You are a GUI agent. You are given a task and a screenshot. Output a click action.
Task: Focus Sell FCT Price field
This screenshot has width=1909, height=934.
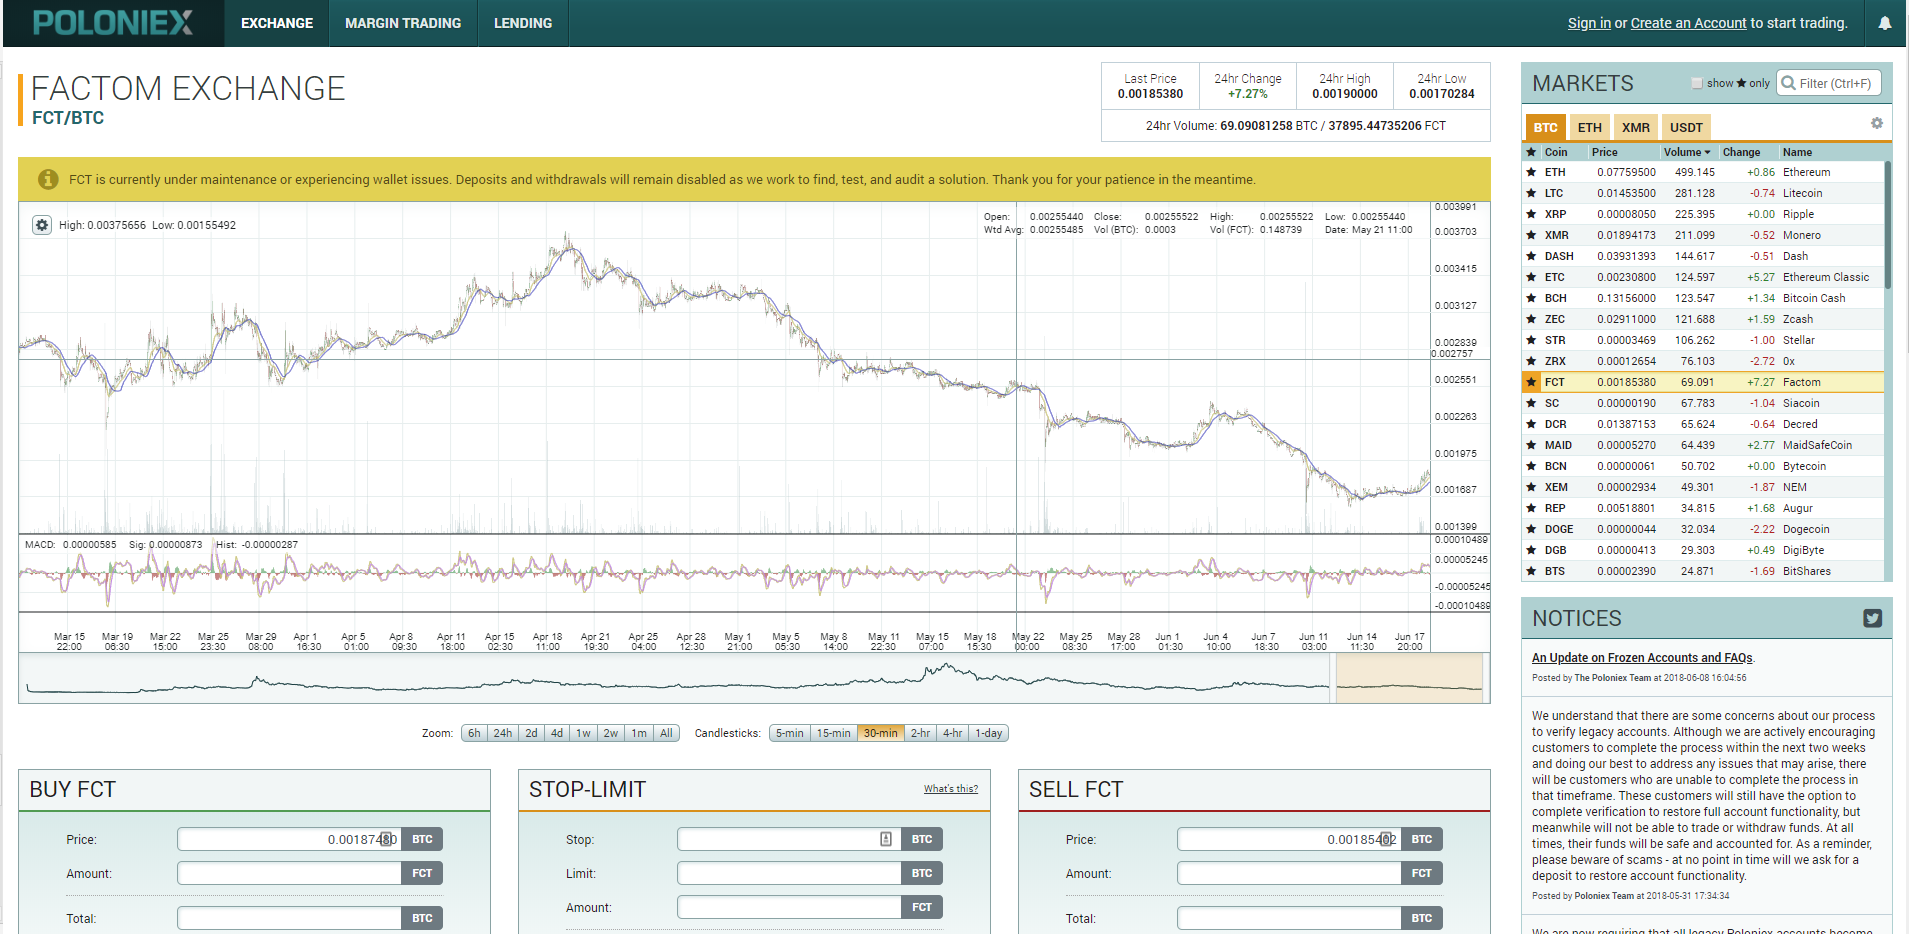(x=1289, y=839)
